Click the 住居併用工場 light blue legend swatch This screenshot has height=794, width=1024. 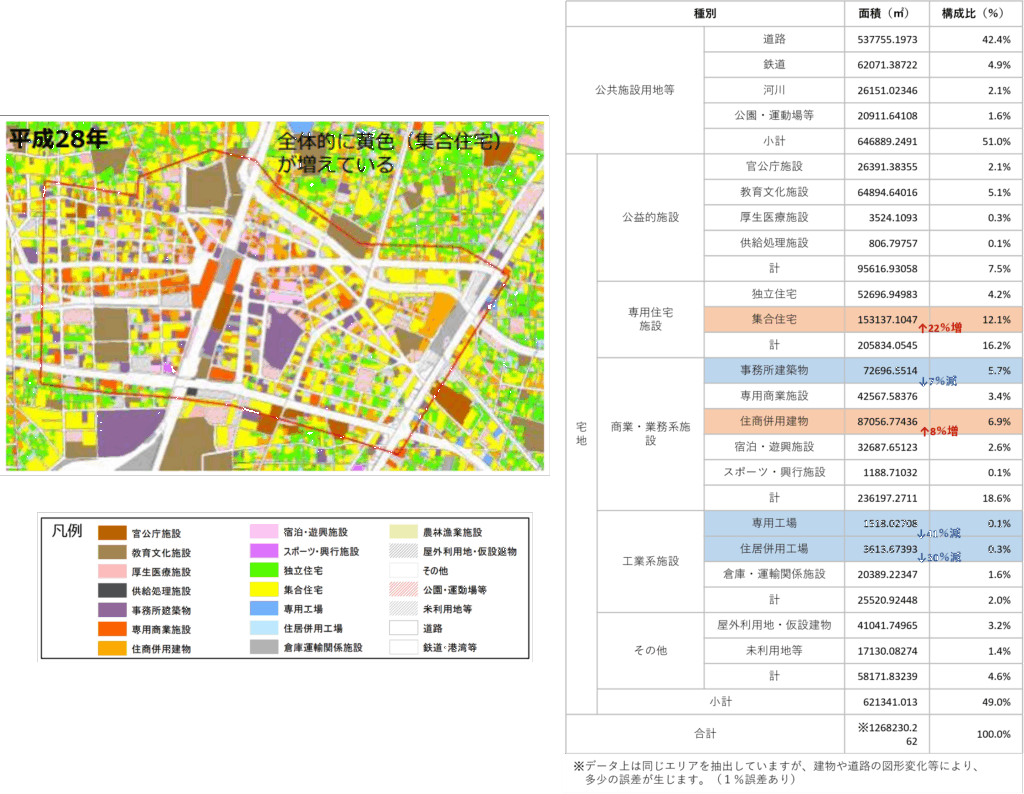264,628
